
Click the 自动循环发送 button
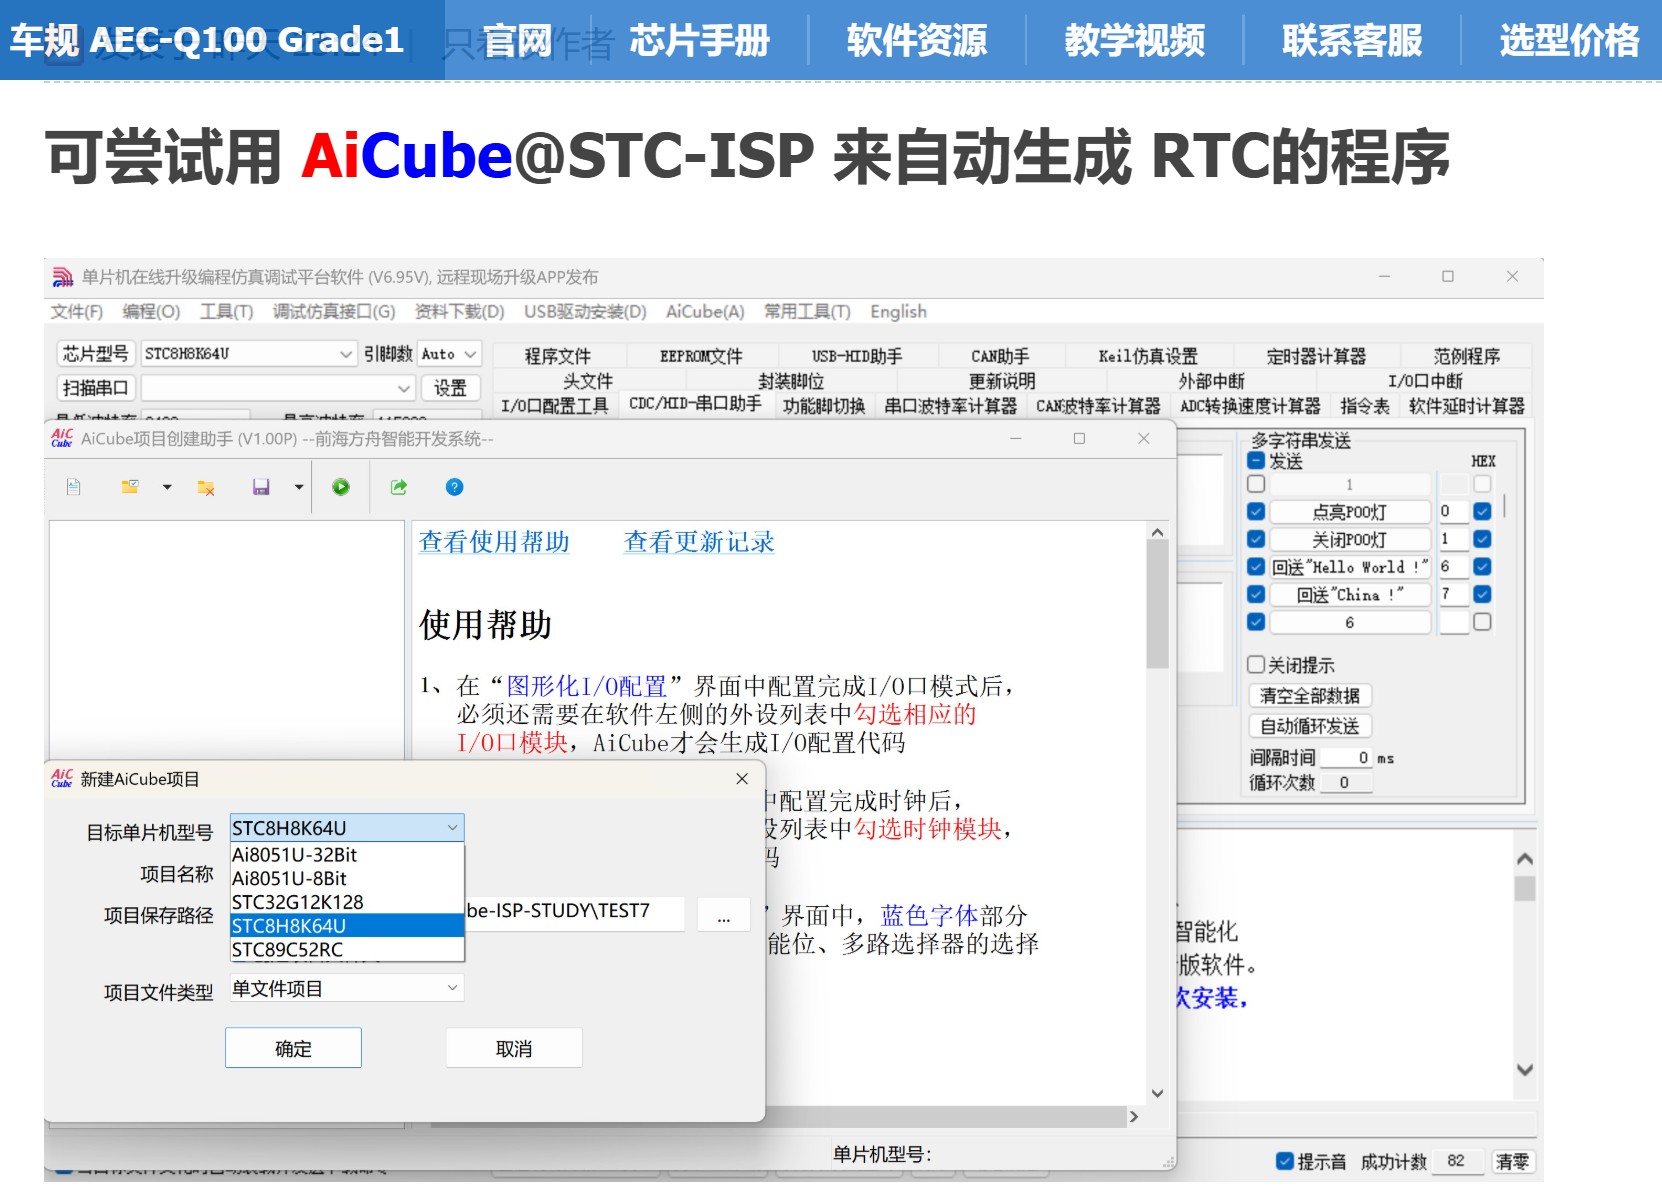pos(1310,726)
